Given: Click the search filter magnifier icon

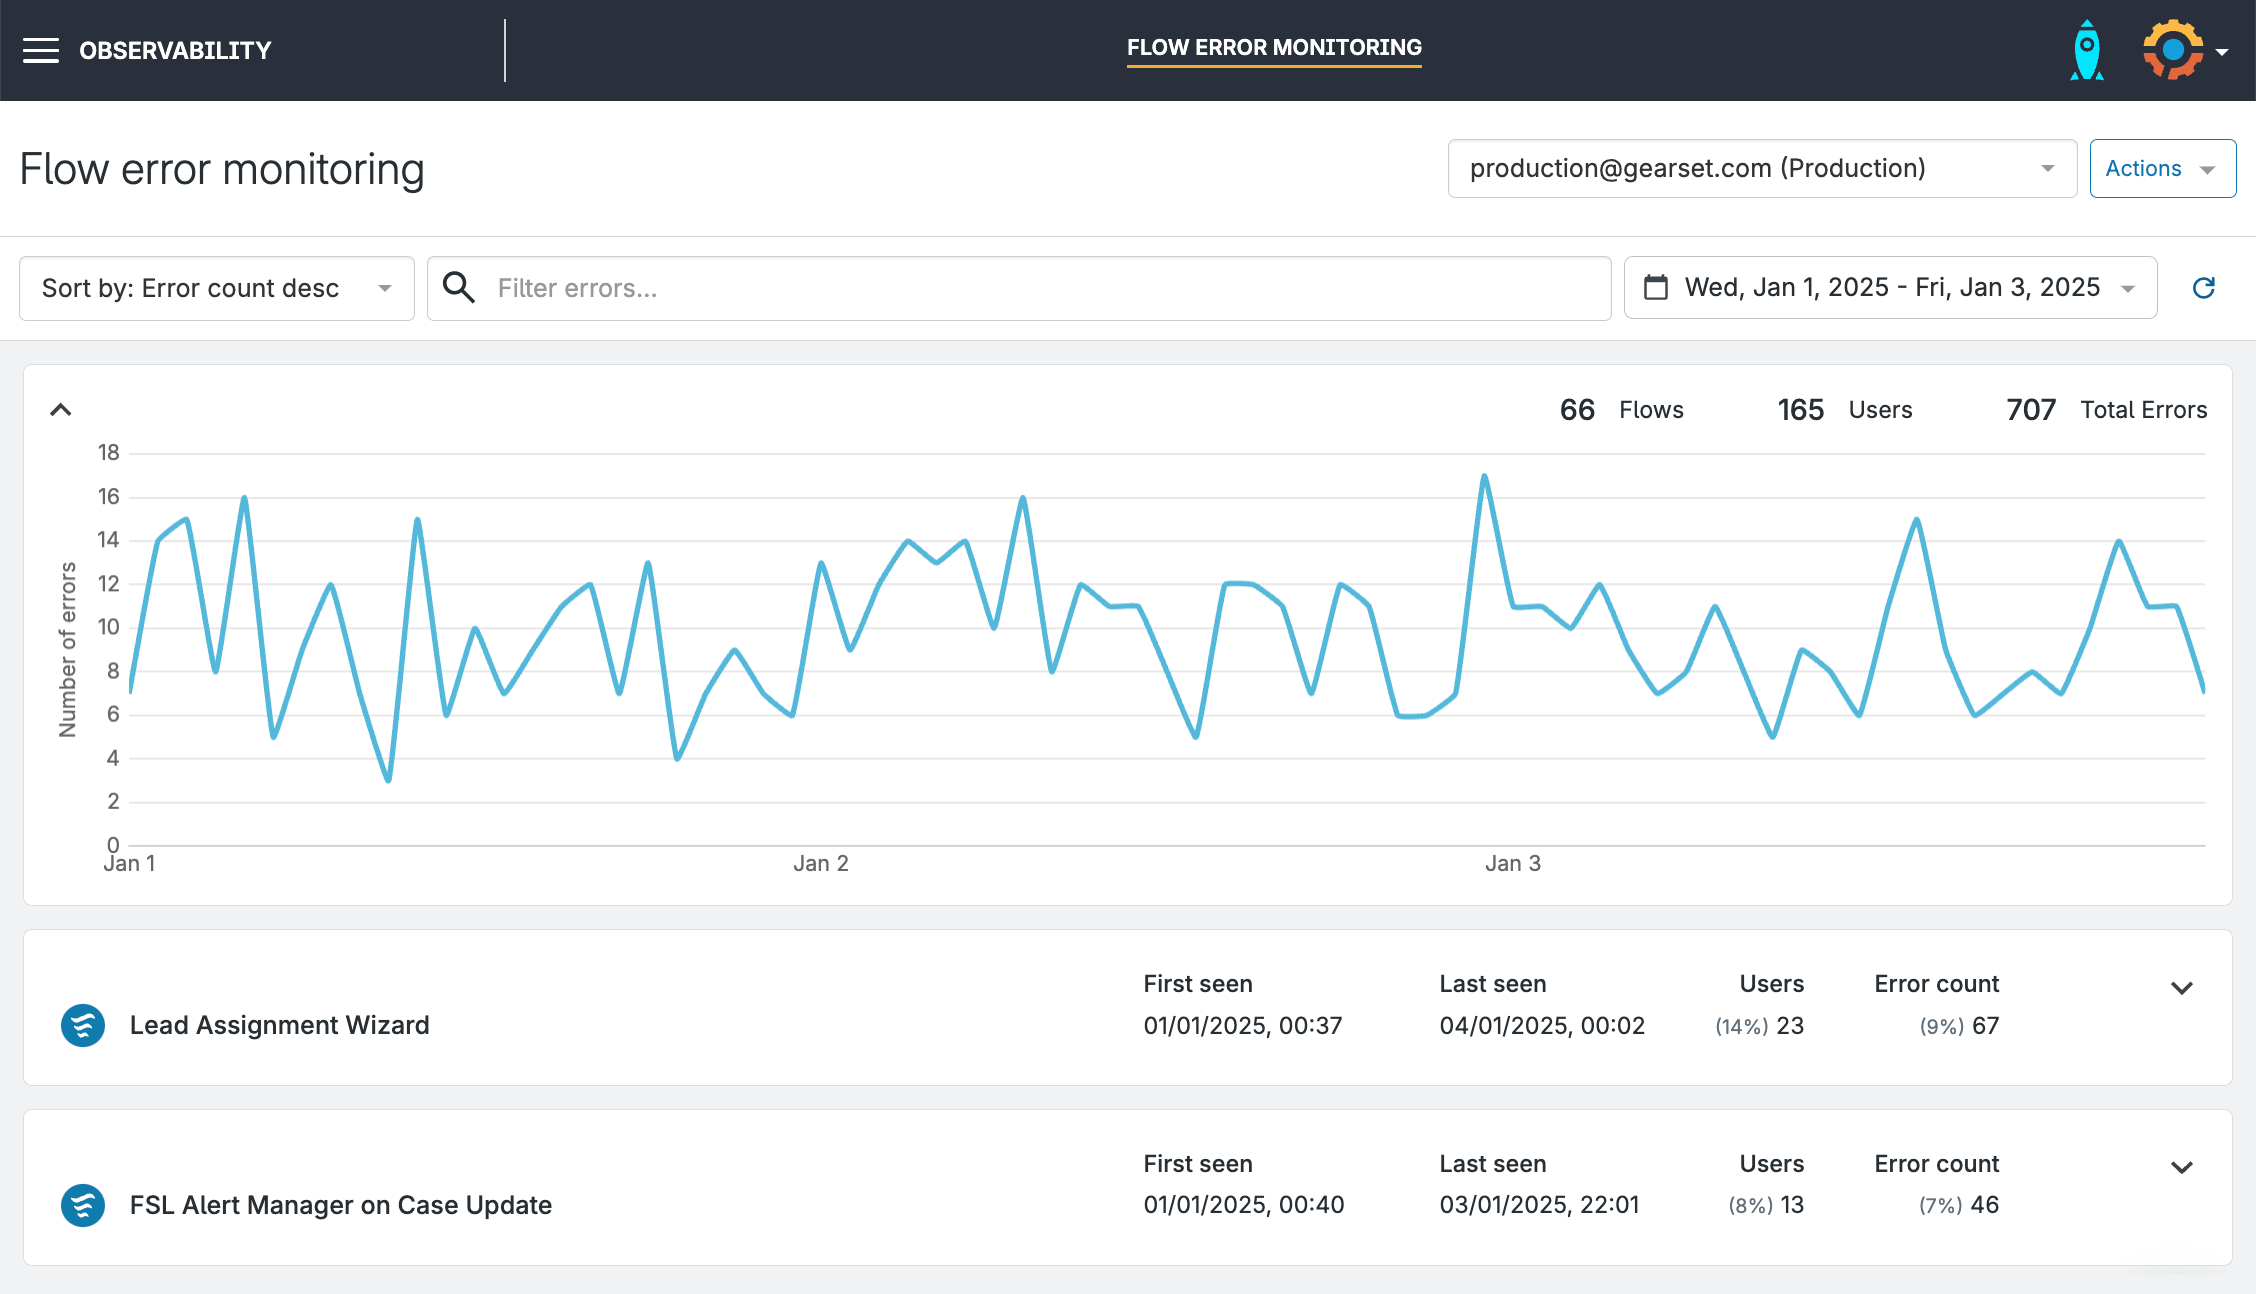Looking at the screenshot, I should point(459,287).
